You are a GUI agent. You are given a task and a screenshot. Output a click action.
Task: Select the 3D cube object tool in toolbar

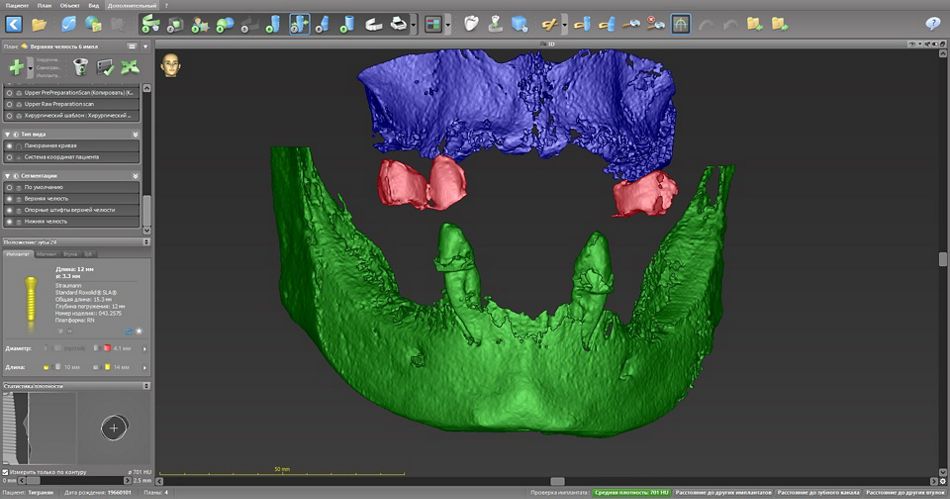(x=175, y=24)
